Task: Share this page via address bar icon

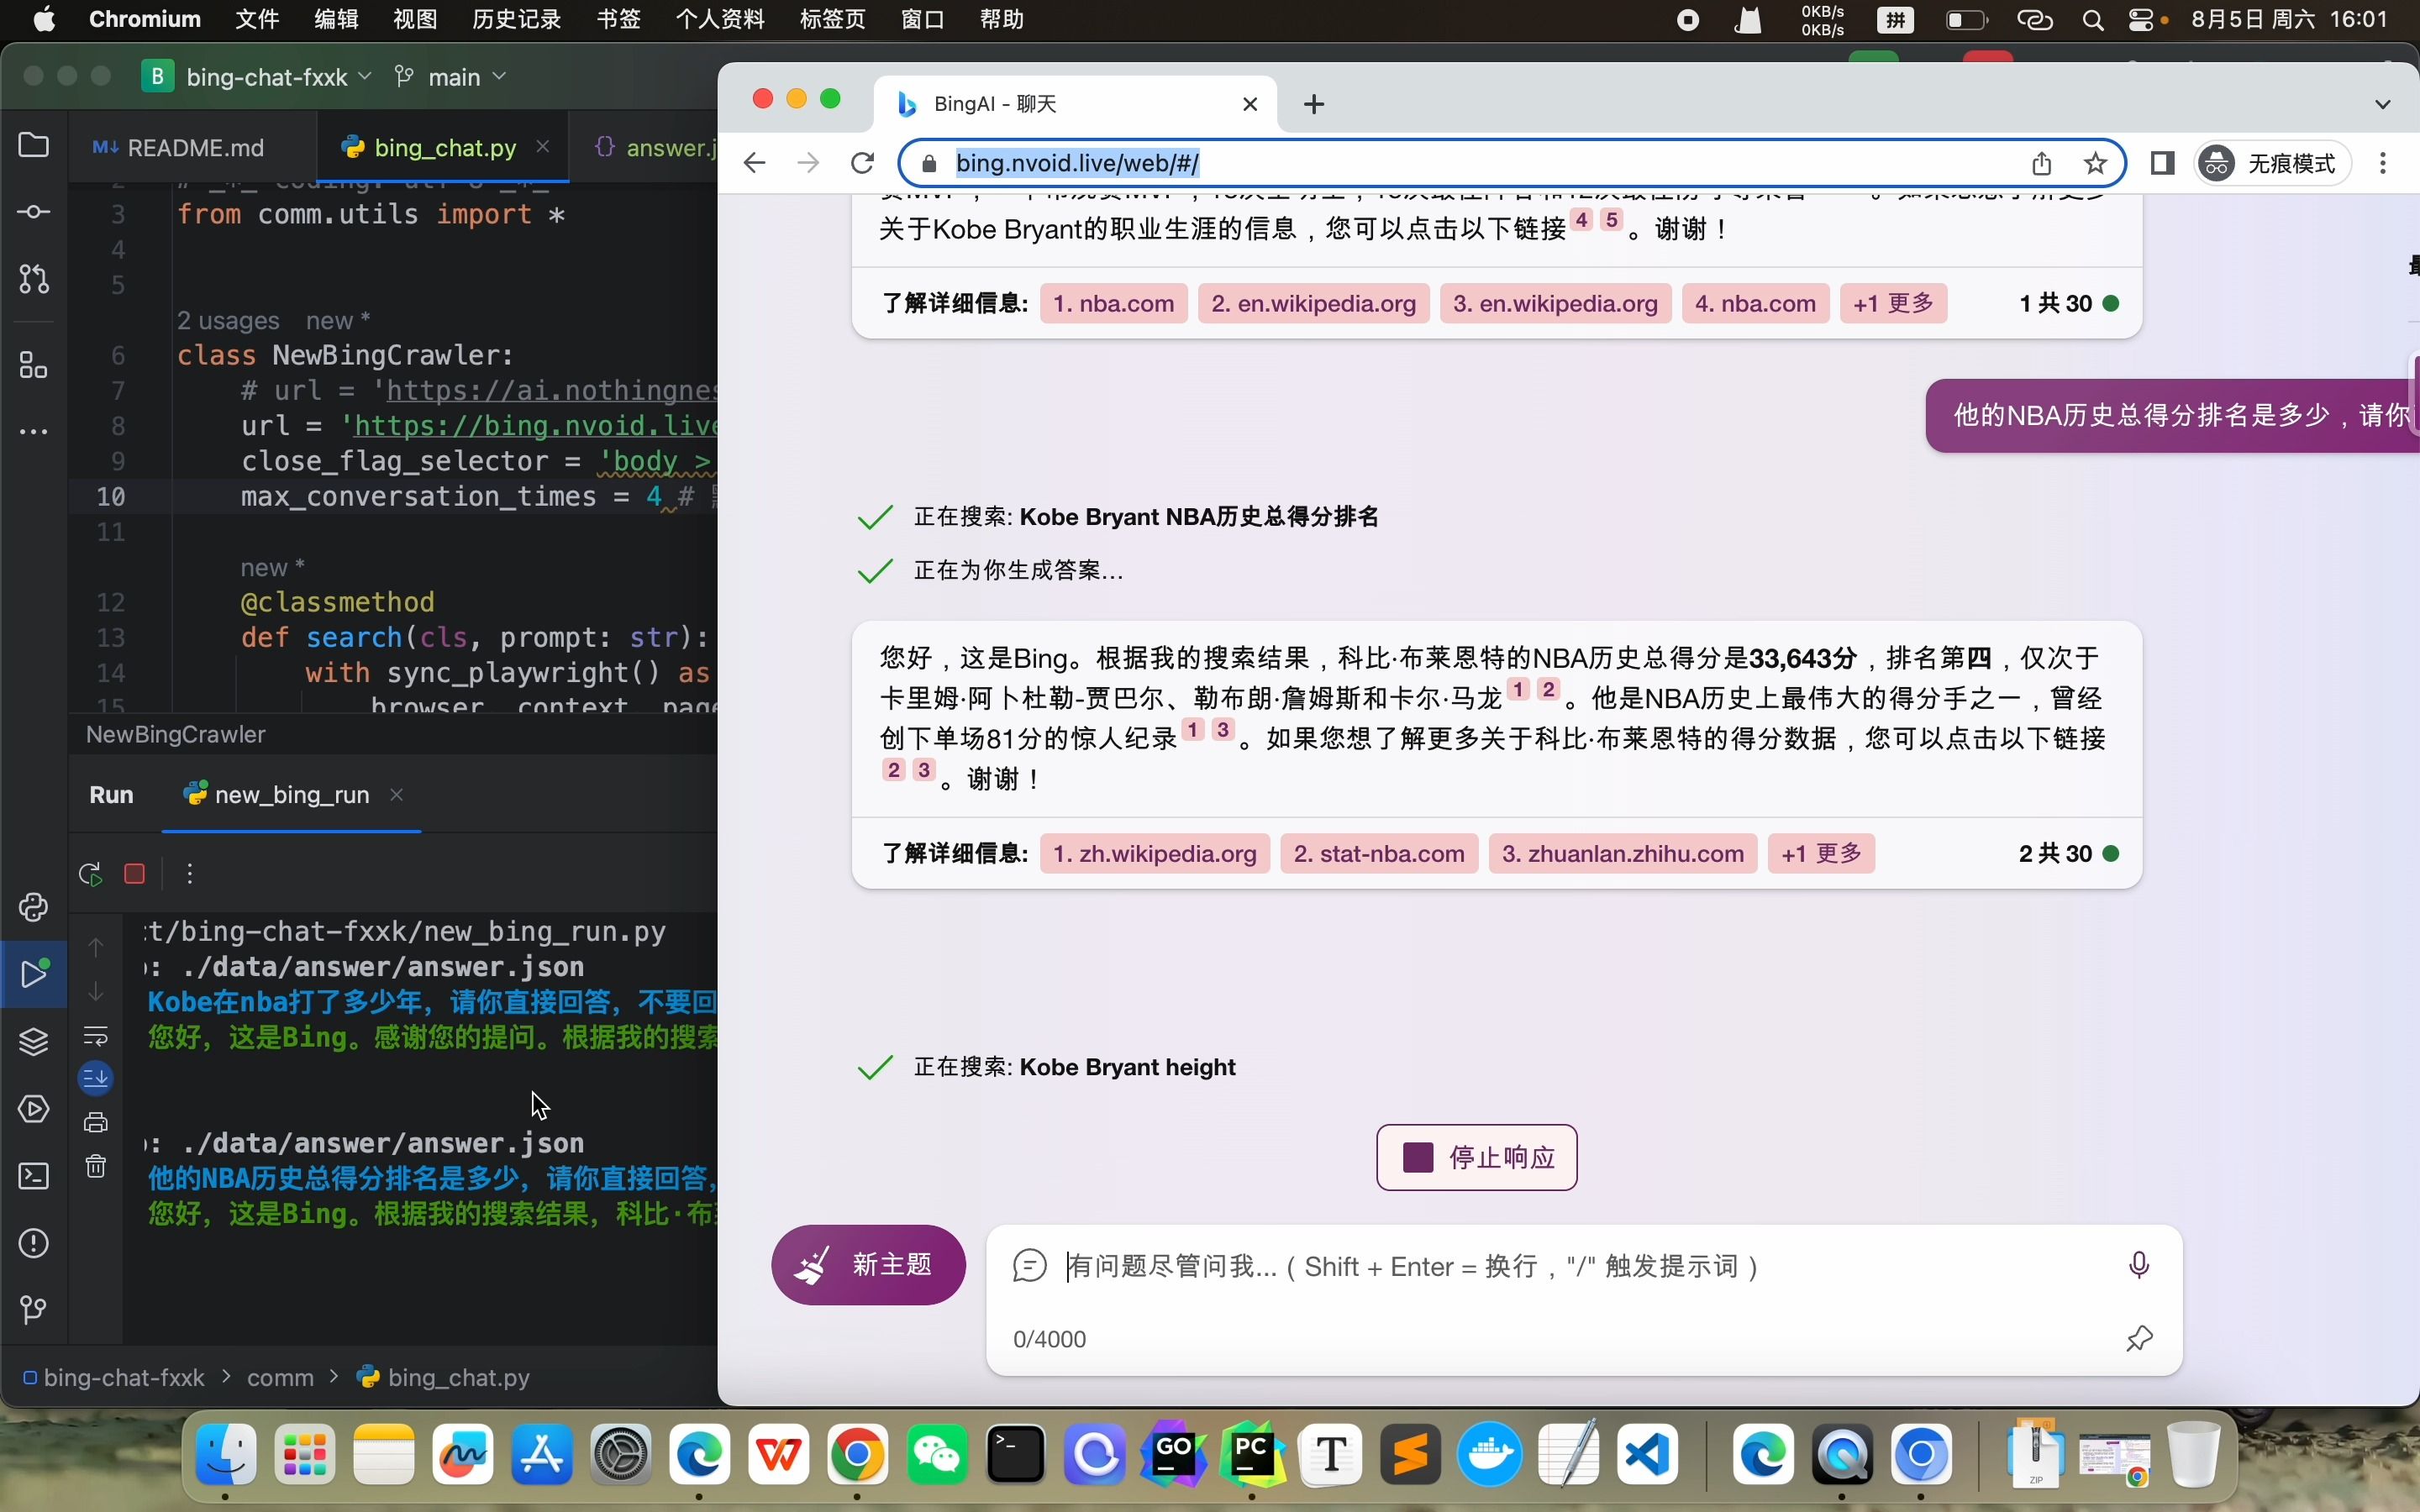Action: point(2042,163)
